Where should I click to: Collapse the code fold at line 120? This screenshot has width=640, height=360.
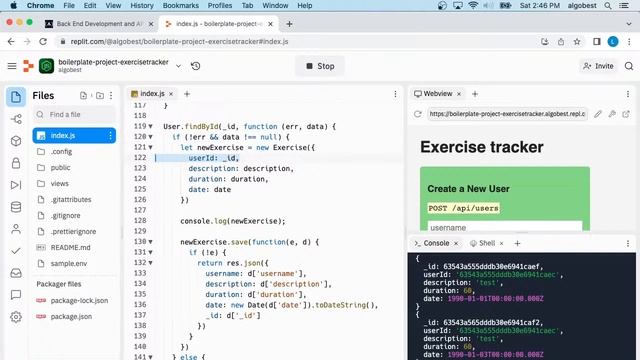[151, 137]
